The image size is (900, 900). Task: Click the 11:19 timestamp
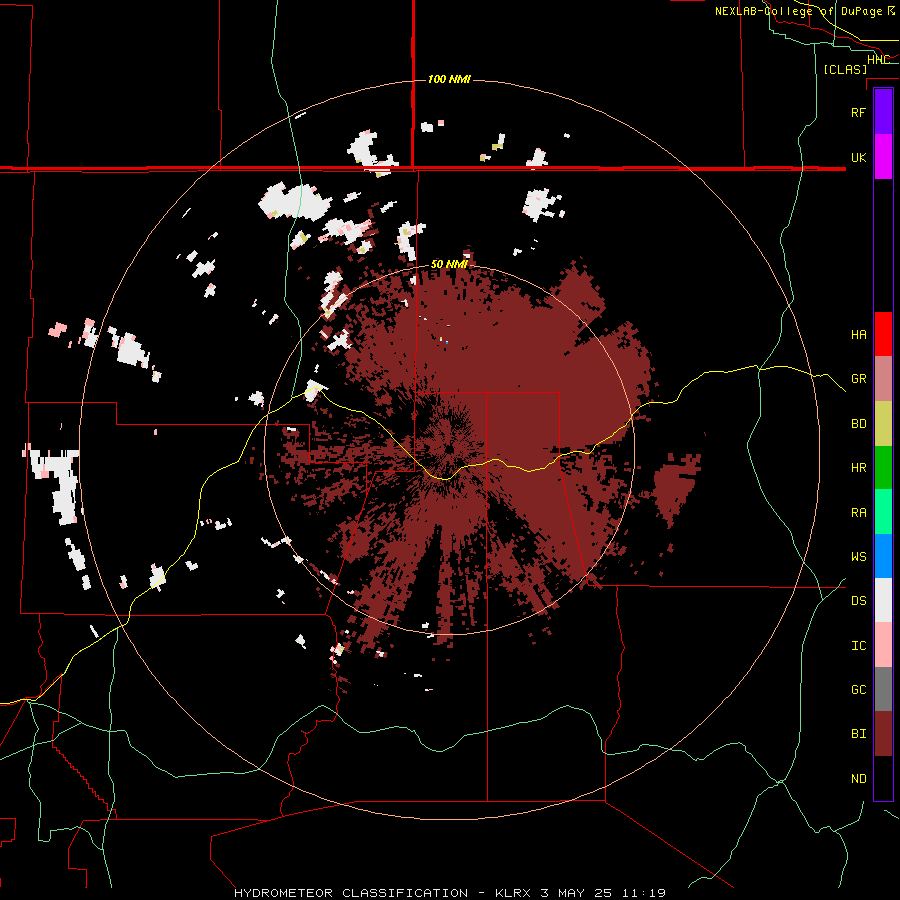(x=646, y=893)
